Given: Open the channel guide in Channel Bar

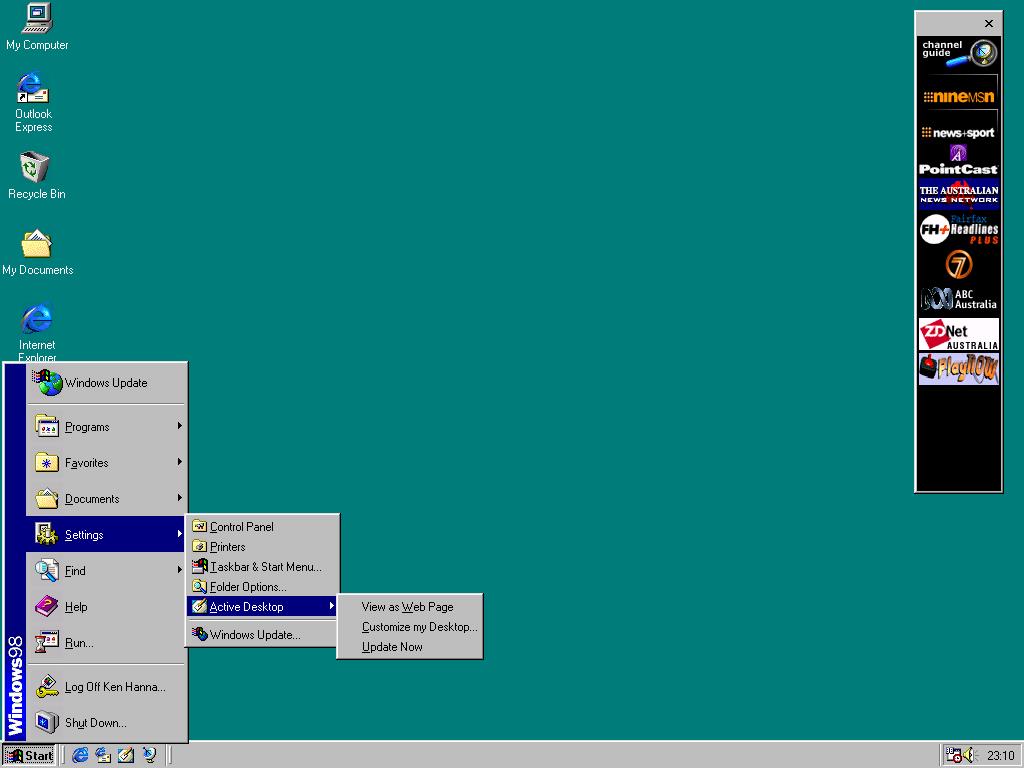Looking at the screenshot, I should [958, 54].
